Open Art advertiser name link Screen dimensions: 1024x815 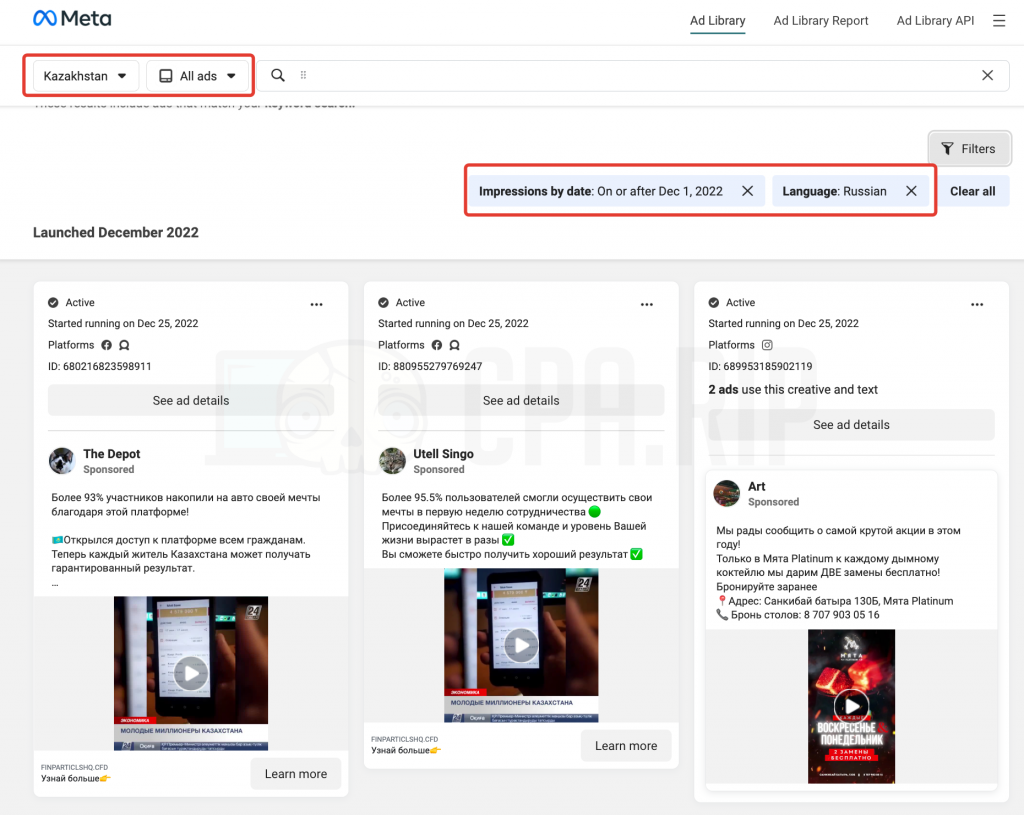[756, 487]
